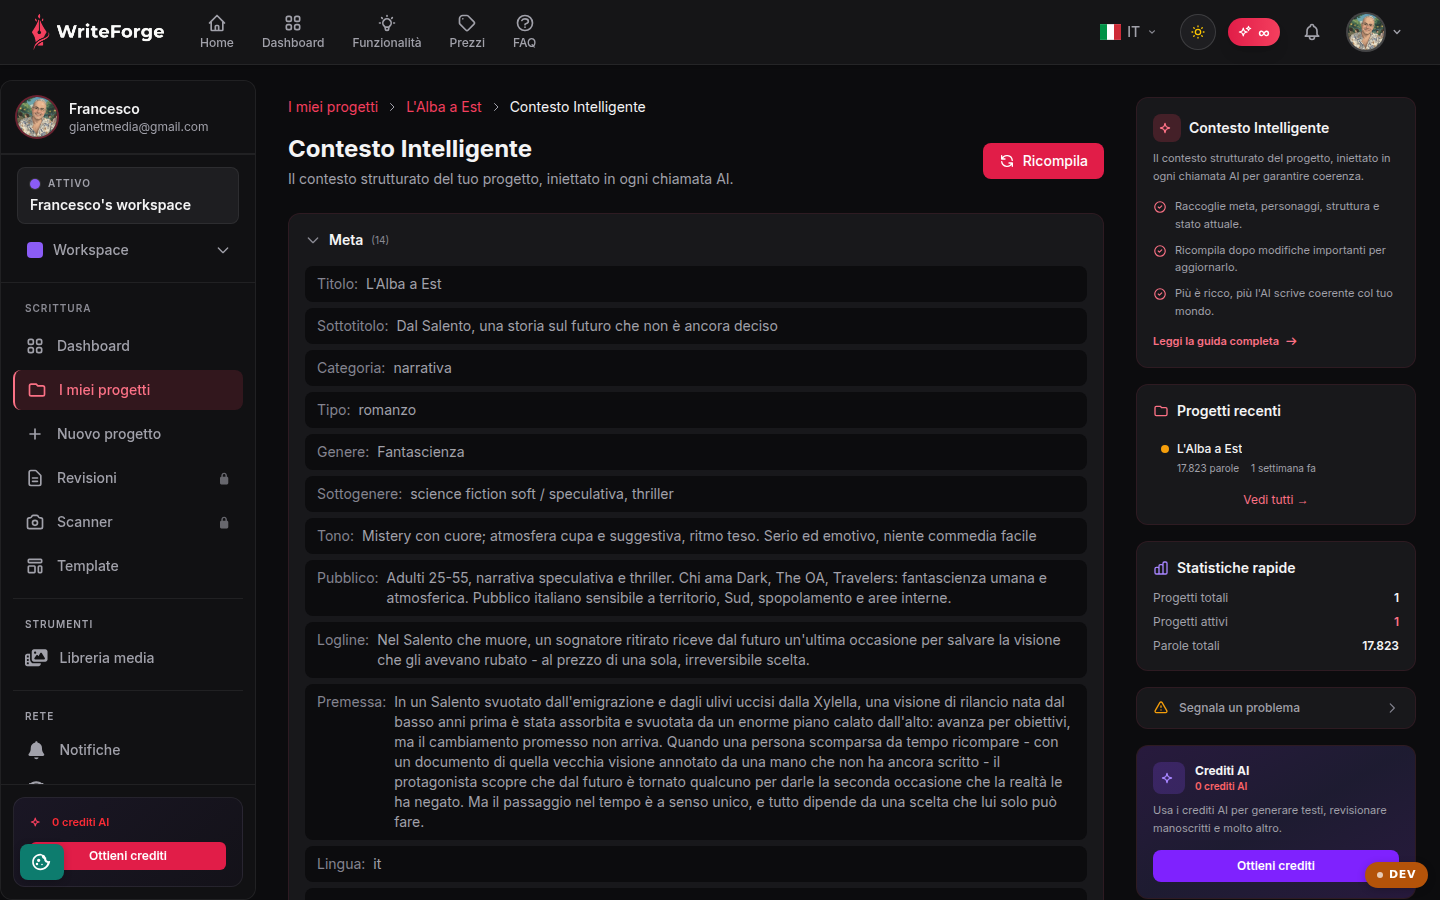Click Francesco's profile picture in sidebar

[x=37, y=117]
